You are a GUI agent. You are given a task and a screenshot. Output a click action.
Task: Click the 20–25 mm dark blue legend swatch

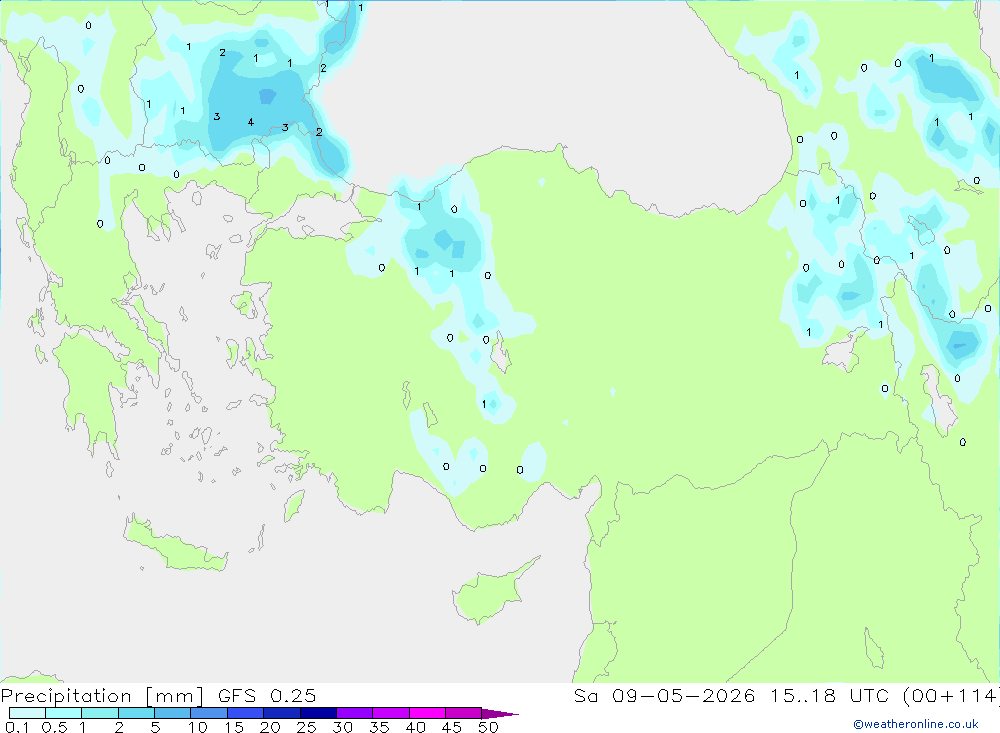(x=282, y=713)
